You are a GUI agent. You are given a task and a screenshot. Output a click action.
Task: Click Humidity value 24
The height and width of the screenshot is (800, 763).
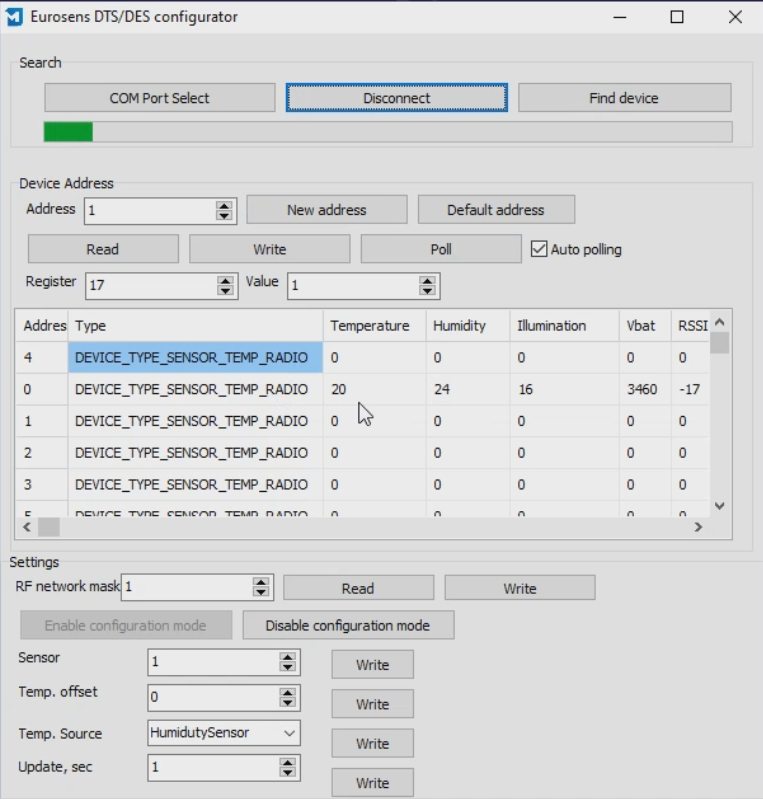[442, 389]
